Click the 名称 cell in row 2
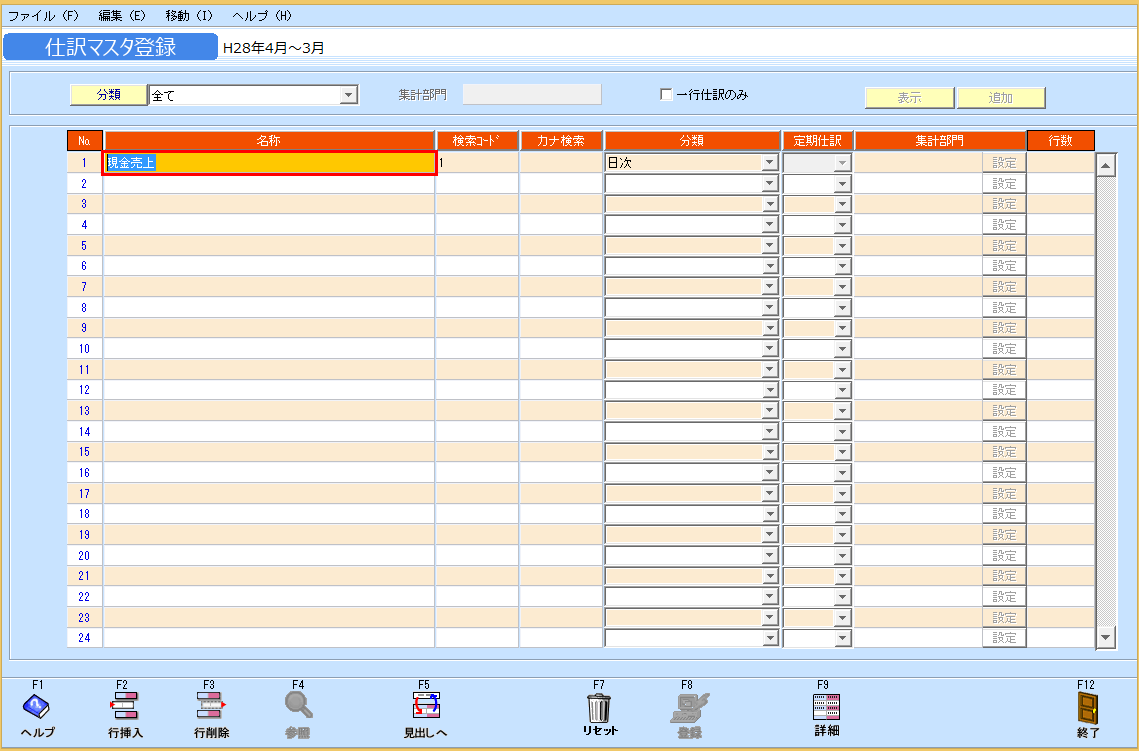The image size is (1139, 751). [269, 184]
